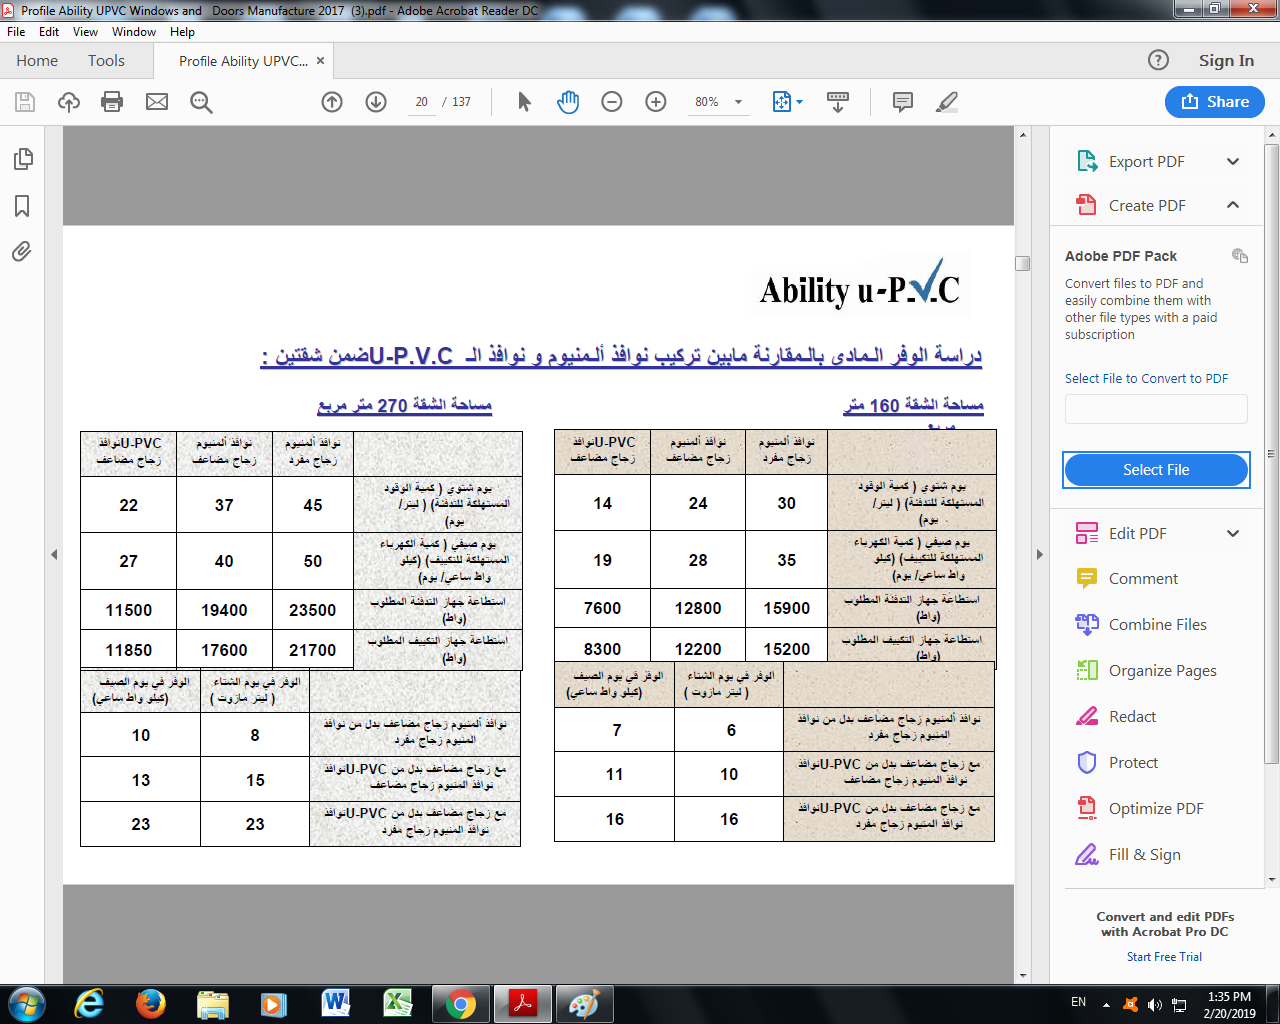Open the Help question mark icon

point(1158,60)
